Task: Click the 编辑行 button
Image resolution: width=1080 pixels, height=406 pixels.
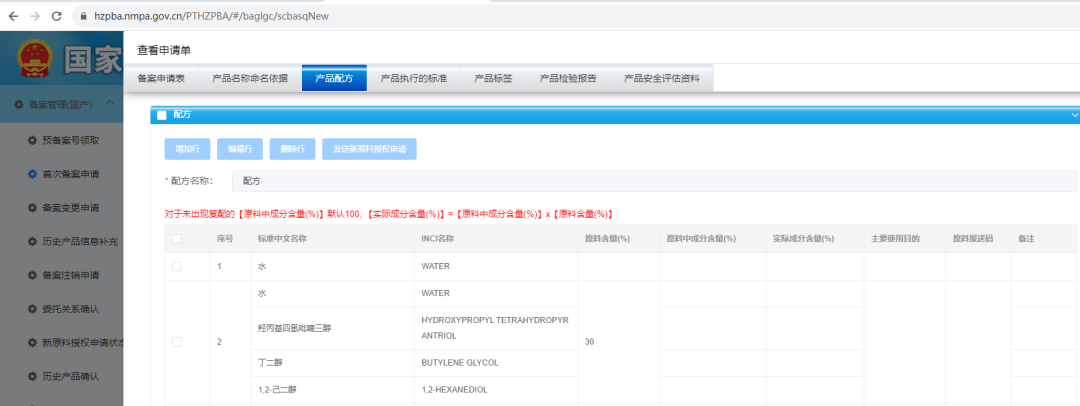Action: (240, 149)
